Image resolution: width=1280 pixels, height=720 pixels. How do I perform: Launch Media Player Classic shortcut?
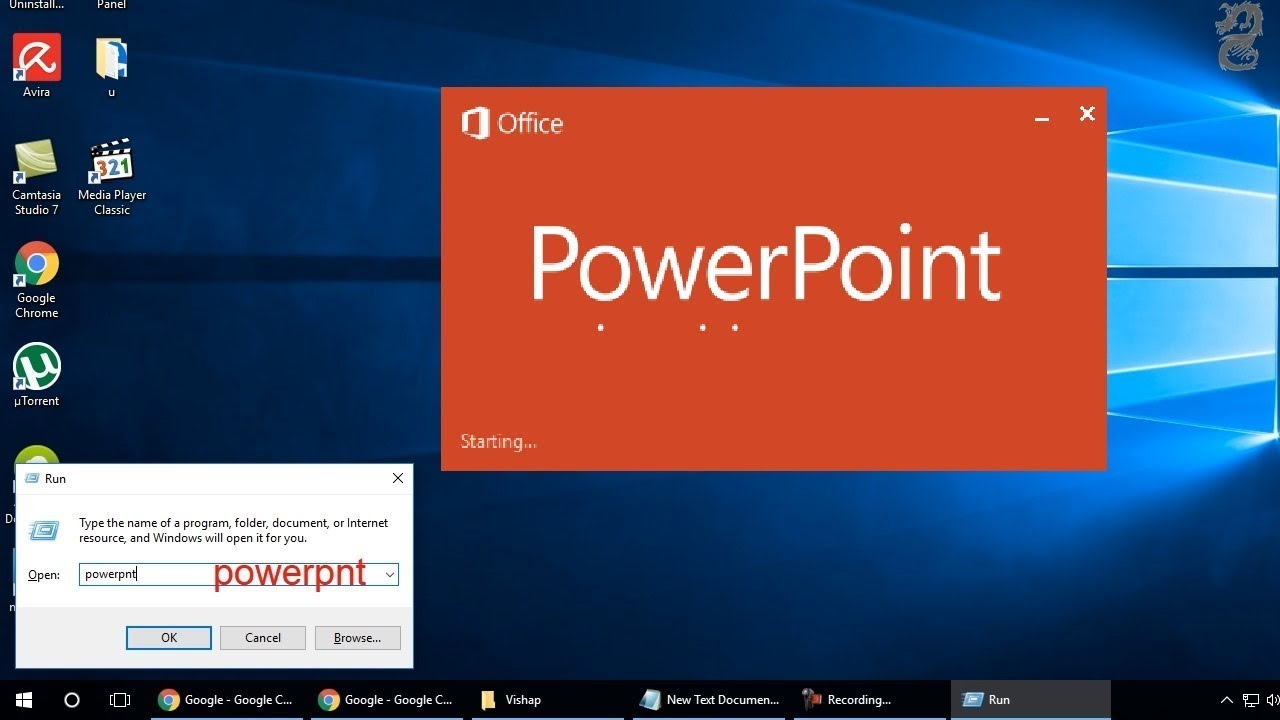coord(112,177)
